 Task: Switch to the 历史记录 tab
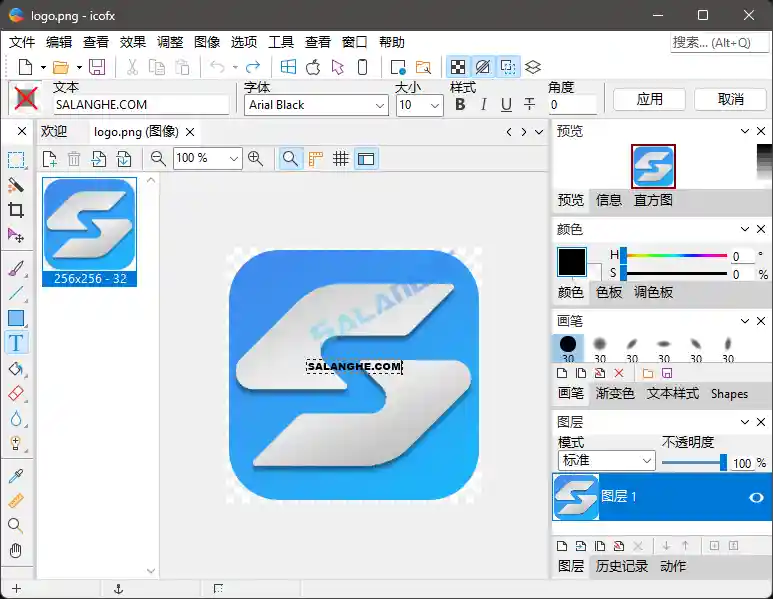coord(622,566)
